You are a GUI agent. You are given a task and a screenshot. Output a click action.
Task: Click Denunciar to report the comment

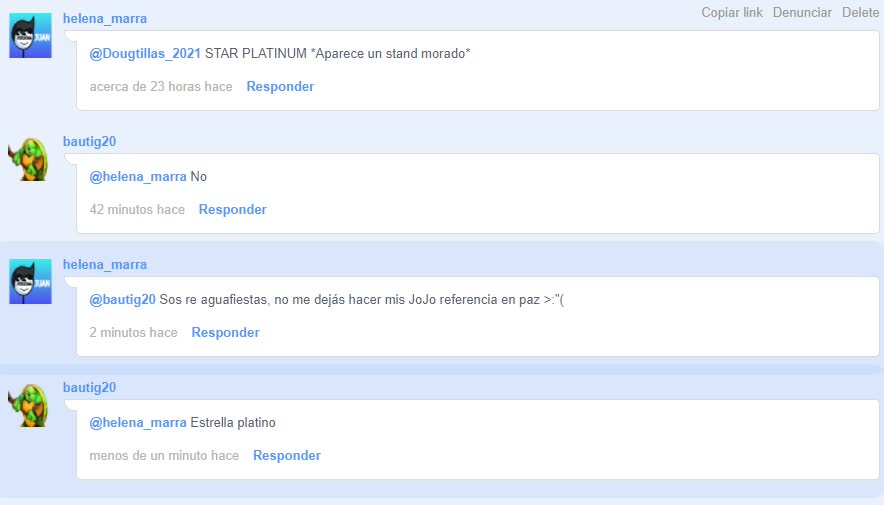coord(802,12)
